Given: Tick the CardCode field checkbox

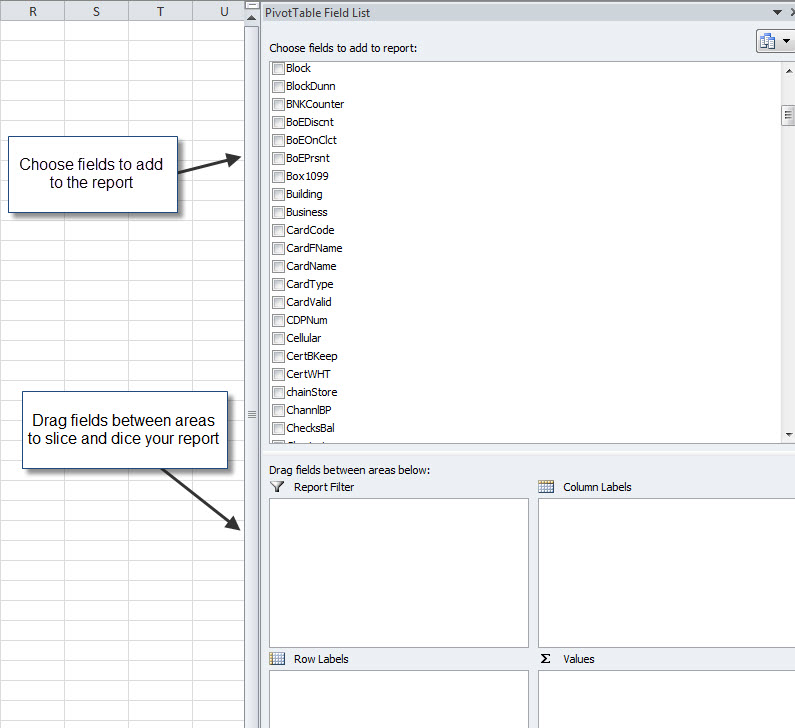Looking at the screenshot, I should click(278, 230).
